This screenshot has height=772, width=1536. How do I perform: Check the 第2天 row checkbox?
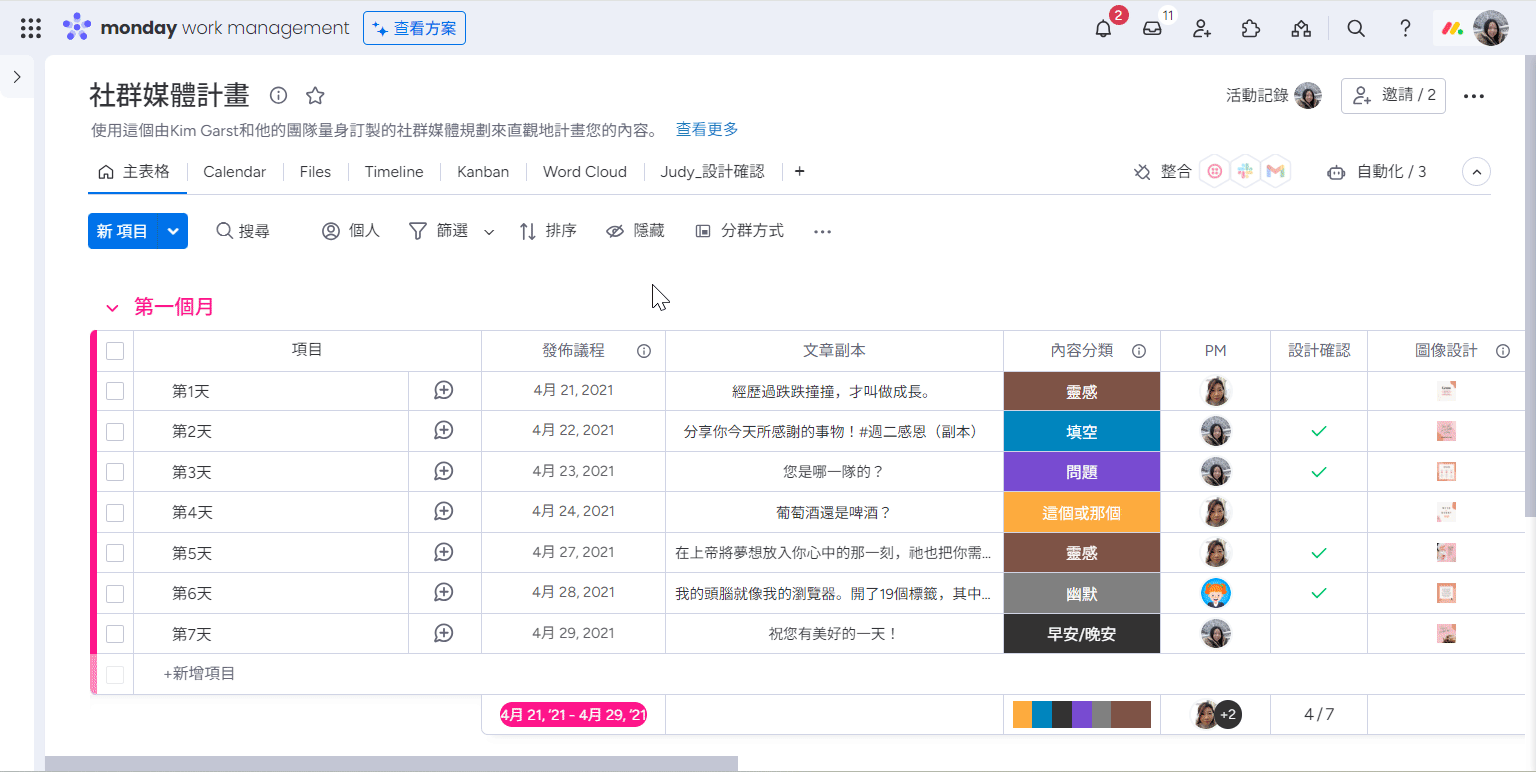coord(115,431)
